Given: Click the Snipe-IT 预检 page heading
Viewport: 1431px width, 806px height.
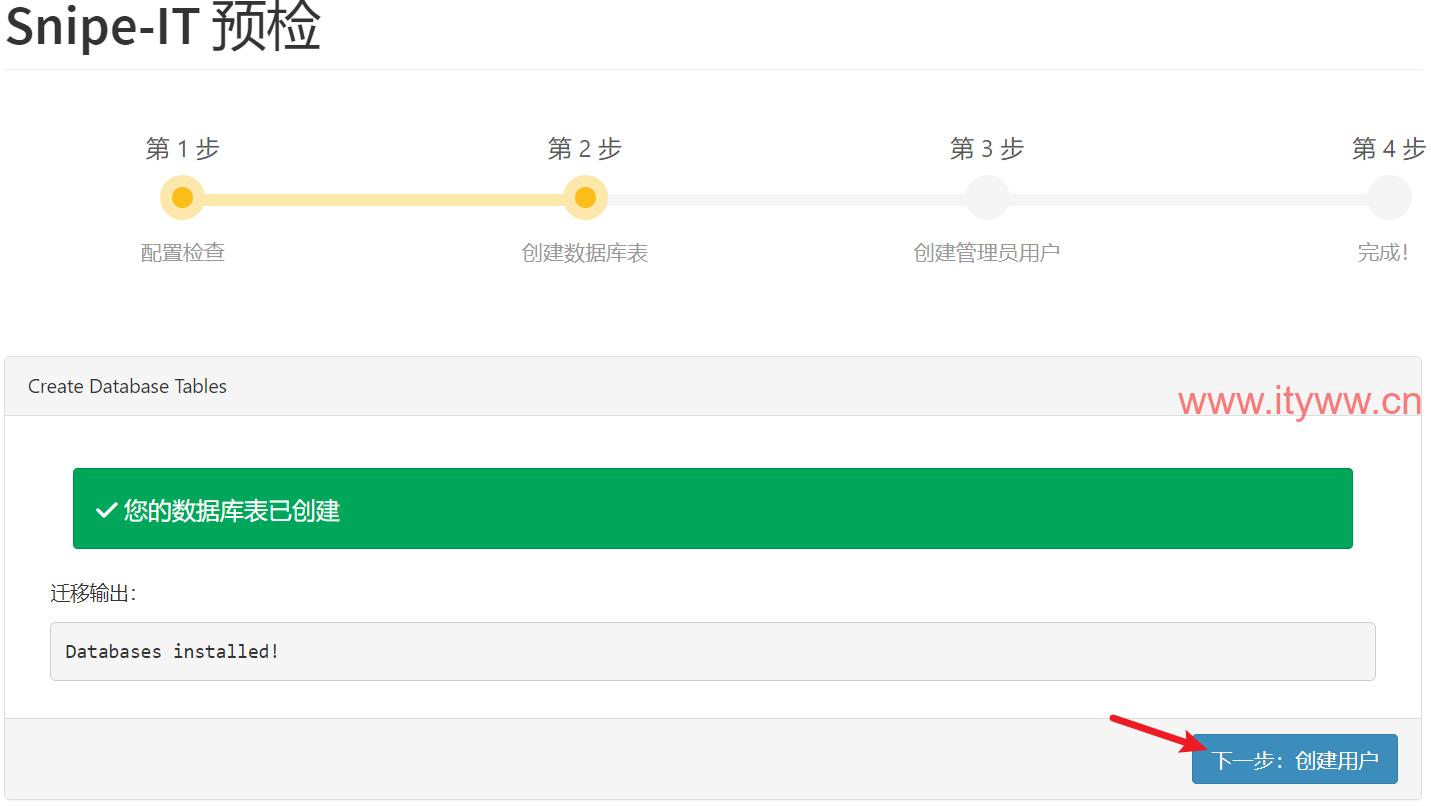Looking at the screenshot, I should (163, 27).
